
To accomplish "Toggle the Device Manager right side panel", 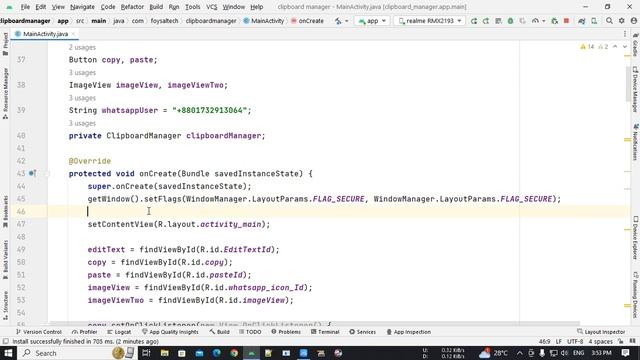I will 635,89.
